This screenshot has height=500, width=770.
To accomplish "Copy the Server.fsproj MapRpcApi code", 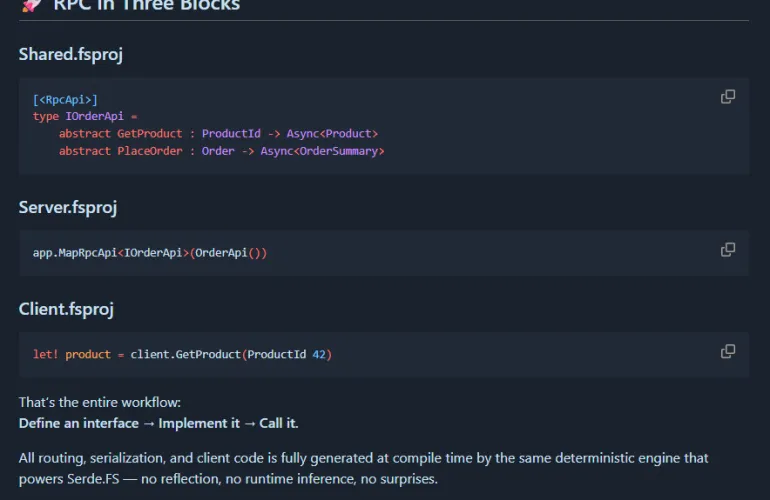I will coord(728,249).
